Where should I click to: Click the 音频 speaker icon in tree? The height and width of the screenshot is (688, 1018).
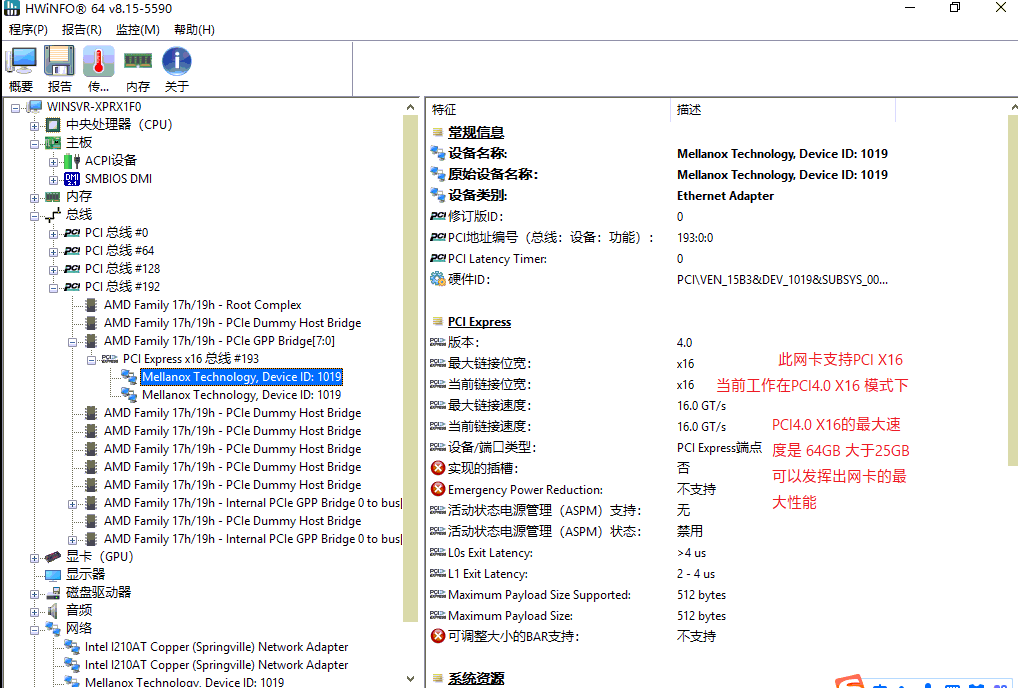(53, 611)
